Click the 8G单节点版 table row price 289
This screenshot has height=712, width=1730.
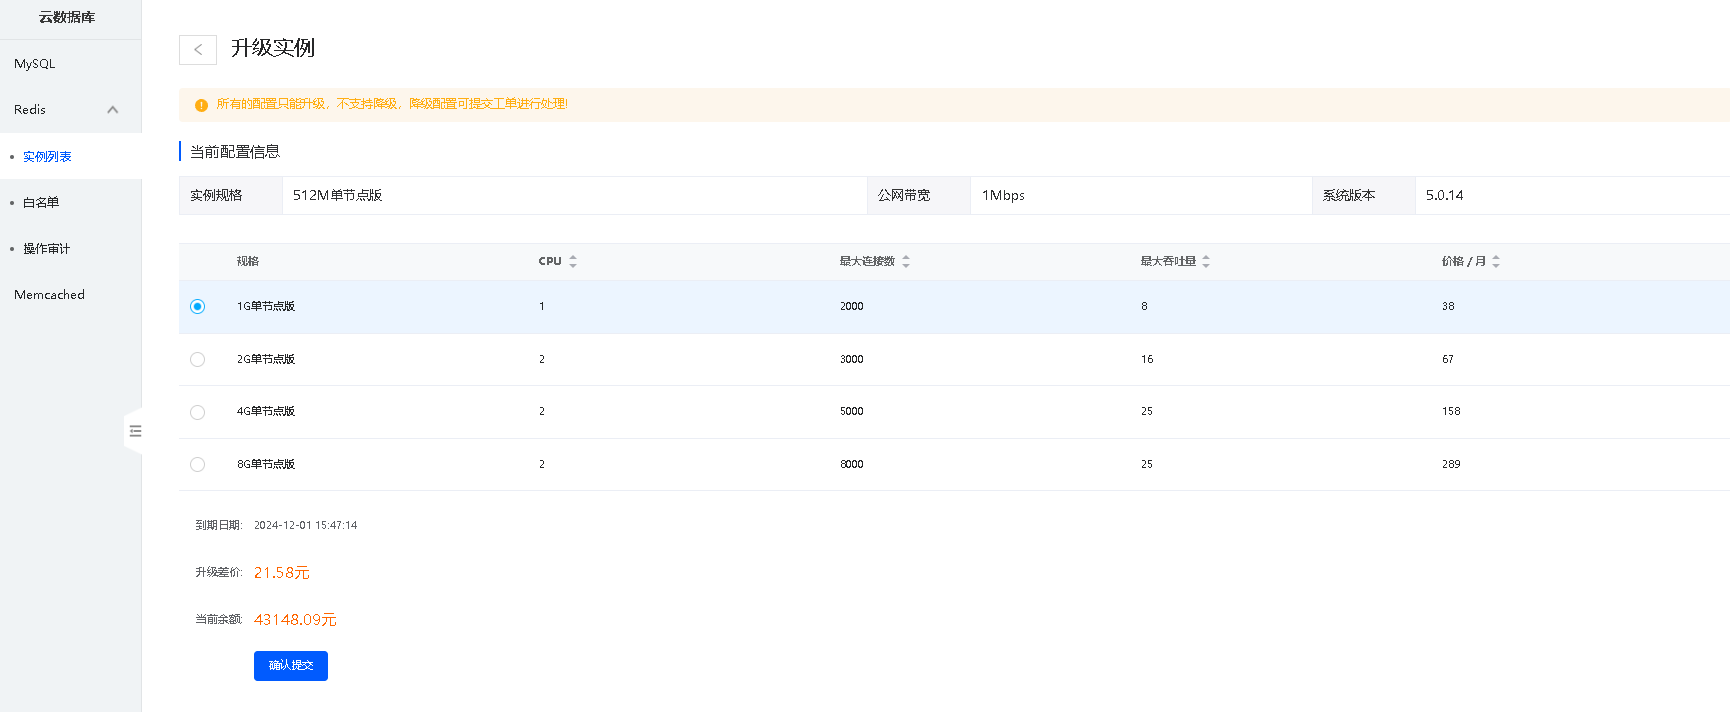point(1451,464)
